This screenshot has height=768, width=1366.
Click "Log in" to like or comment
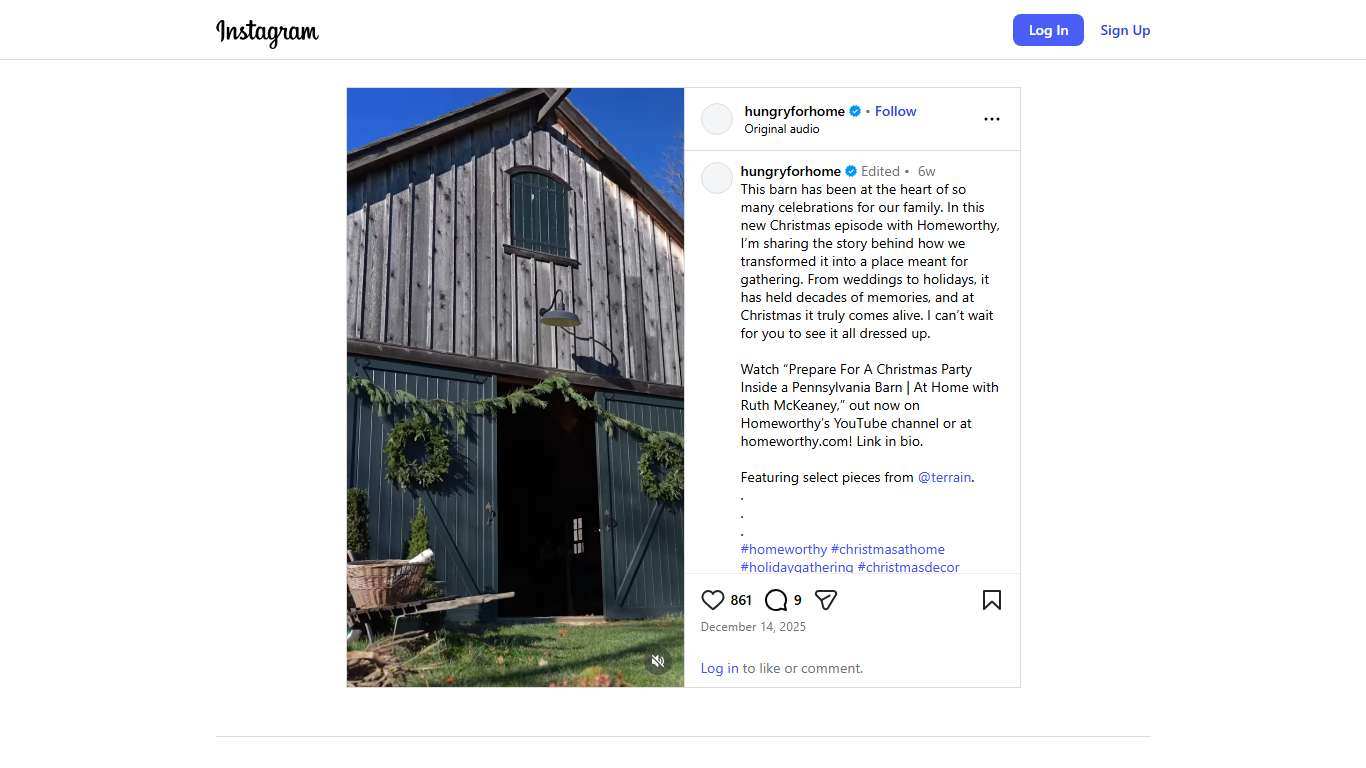click(x=719, y=668)
